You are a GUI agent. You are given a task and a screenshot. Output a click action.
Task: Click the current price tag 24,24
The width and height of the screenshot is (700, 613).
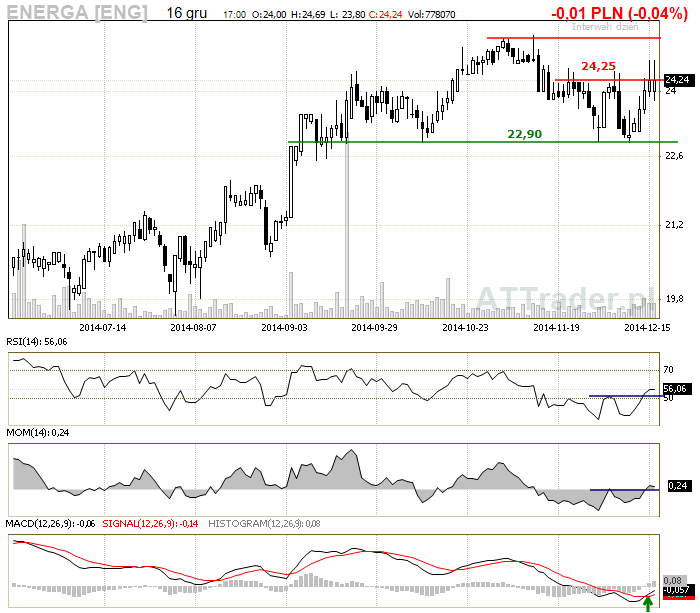click(x=677, y=80)
